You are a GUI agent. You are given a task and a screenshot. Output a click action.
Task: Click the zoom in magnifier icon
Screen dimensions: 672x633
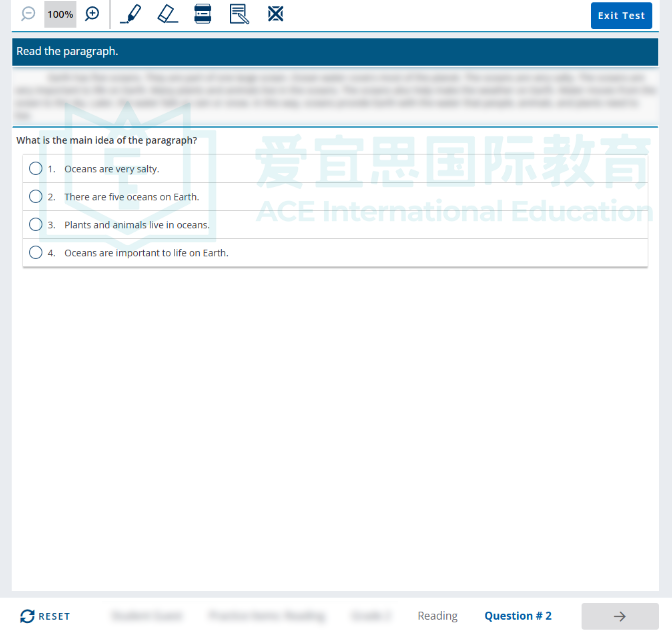pos(92,14)
